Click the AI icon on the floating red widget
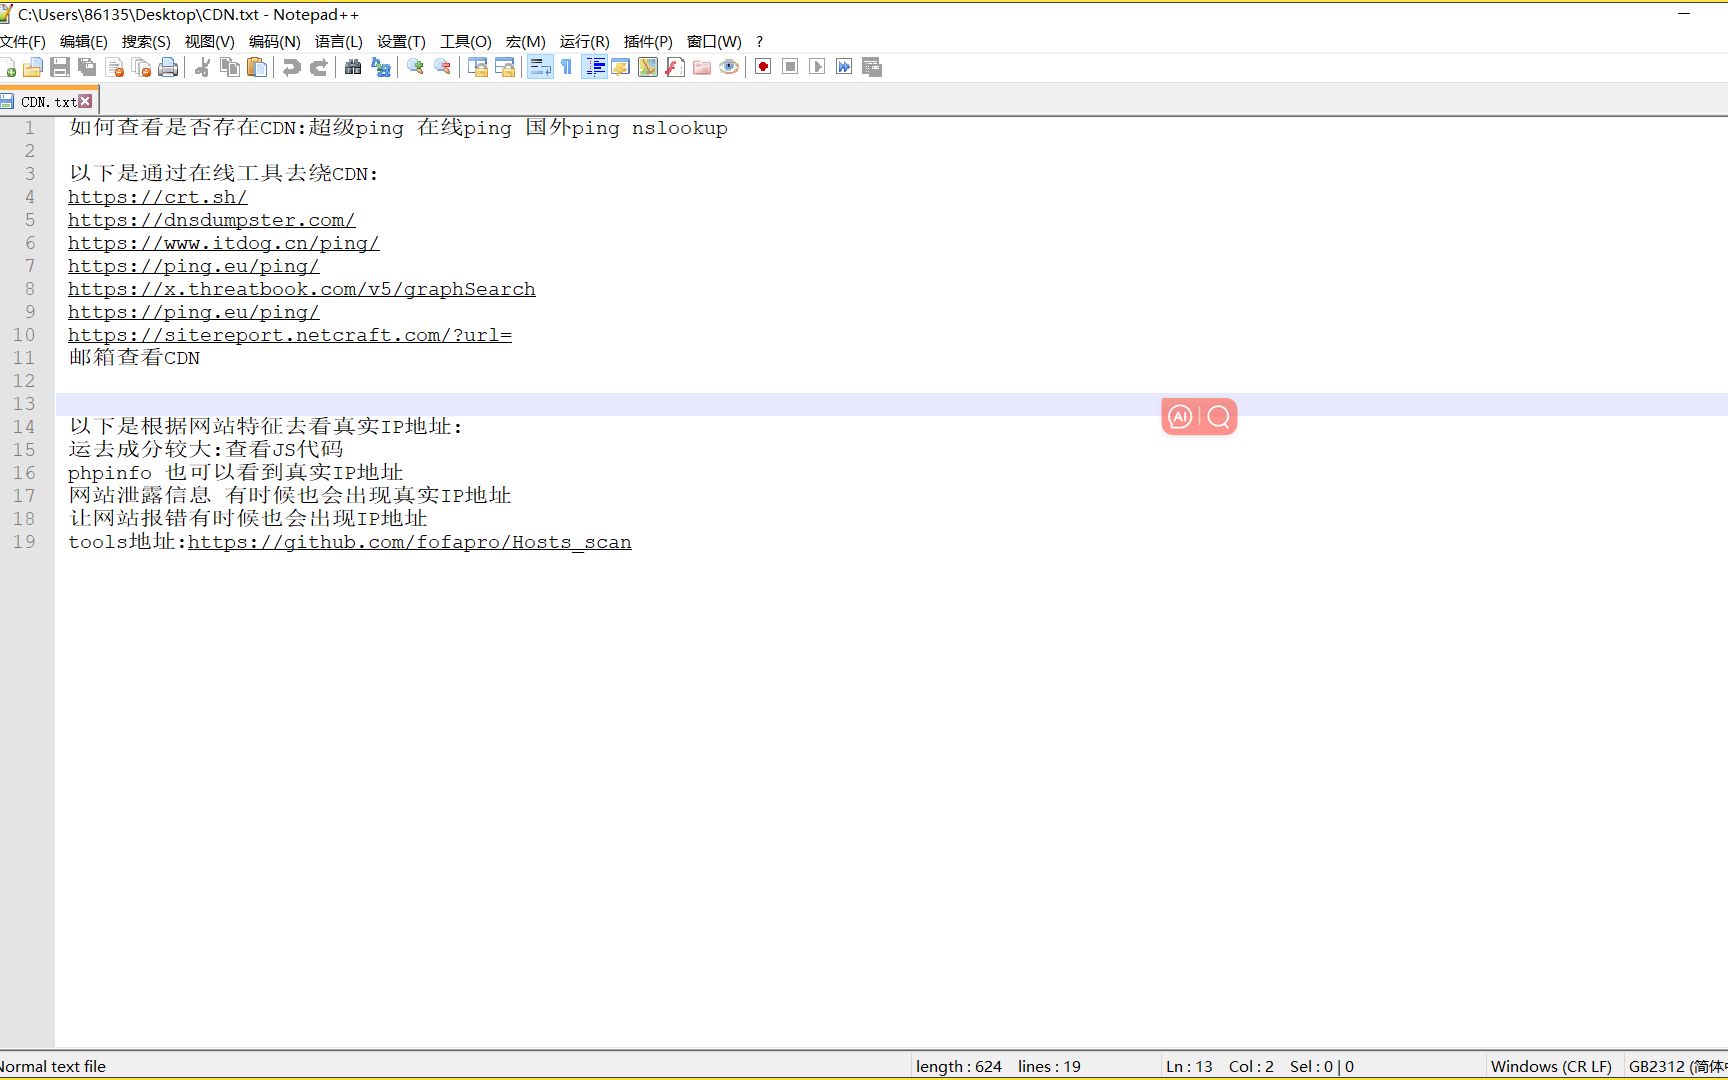The image size is (1728, 1080). (1180, 417)
